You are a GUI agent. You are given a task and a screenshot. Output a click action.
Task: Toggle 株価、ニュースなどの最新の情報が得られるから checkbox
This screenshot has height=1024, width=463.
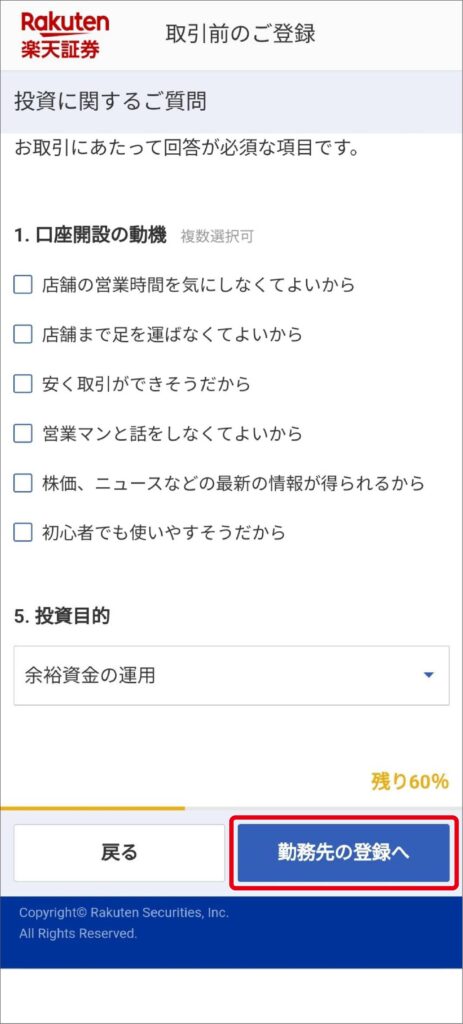23,483
